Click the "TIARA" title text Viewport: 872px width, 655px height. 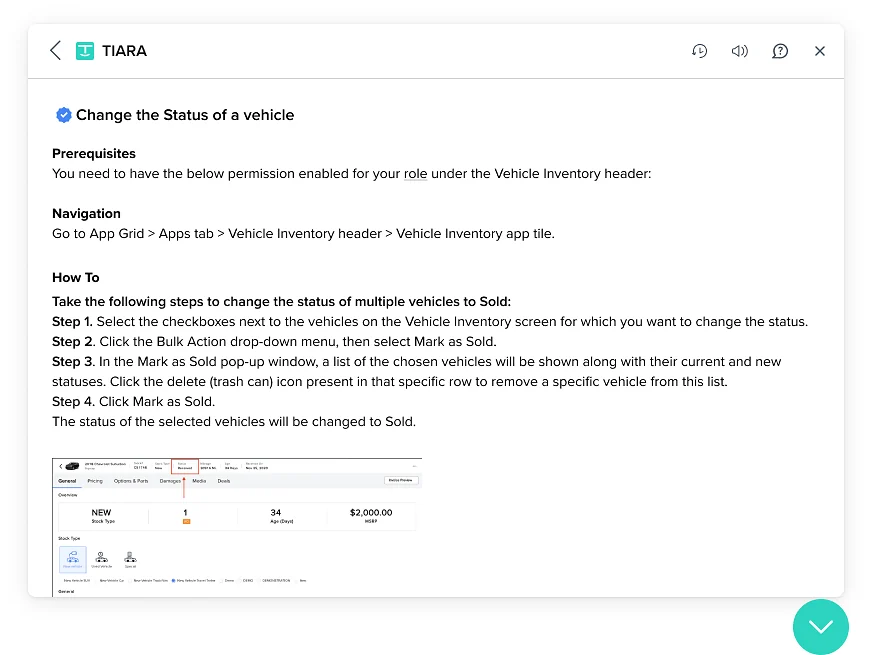point(125,51)
